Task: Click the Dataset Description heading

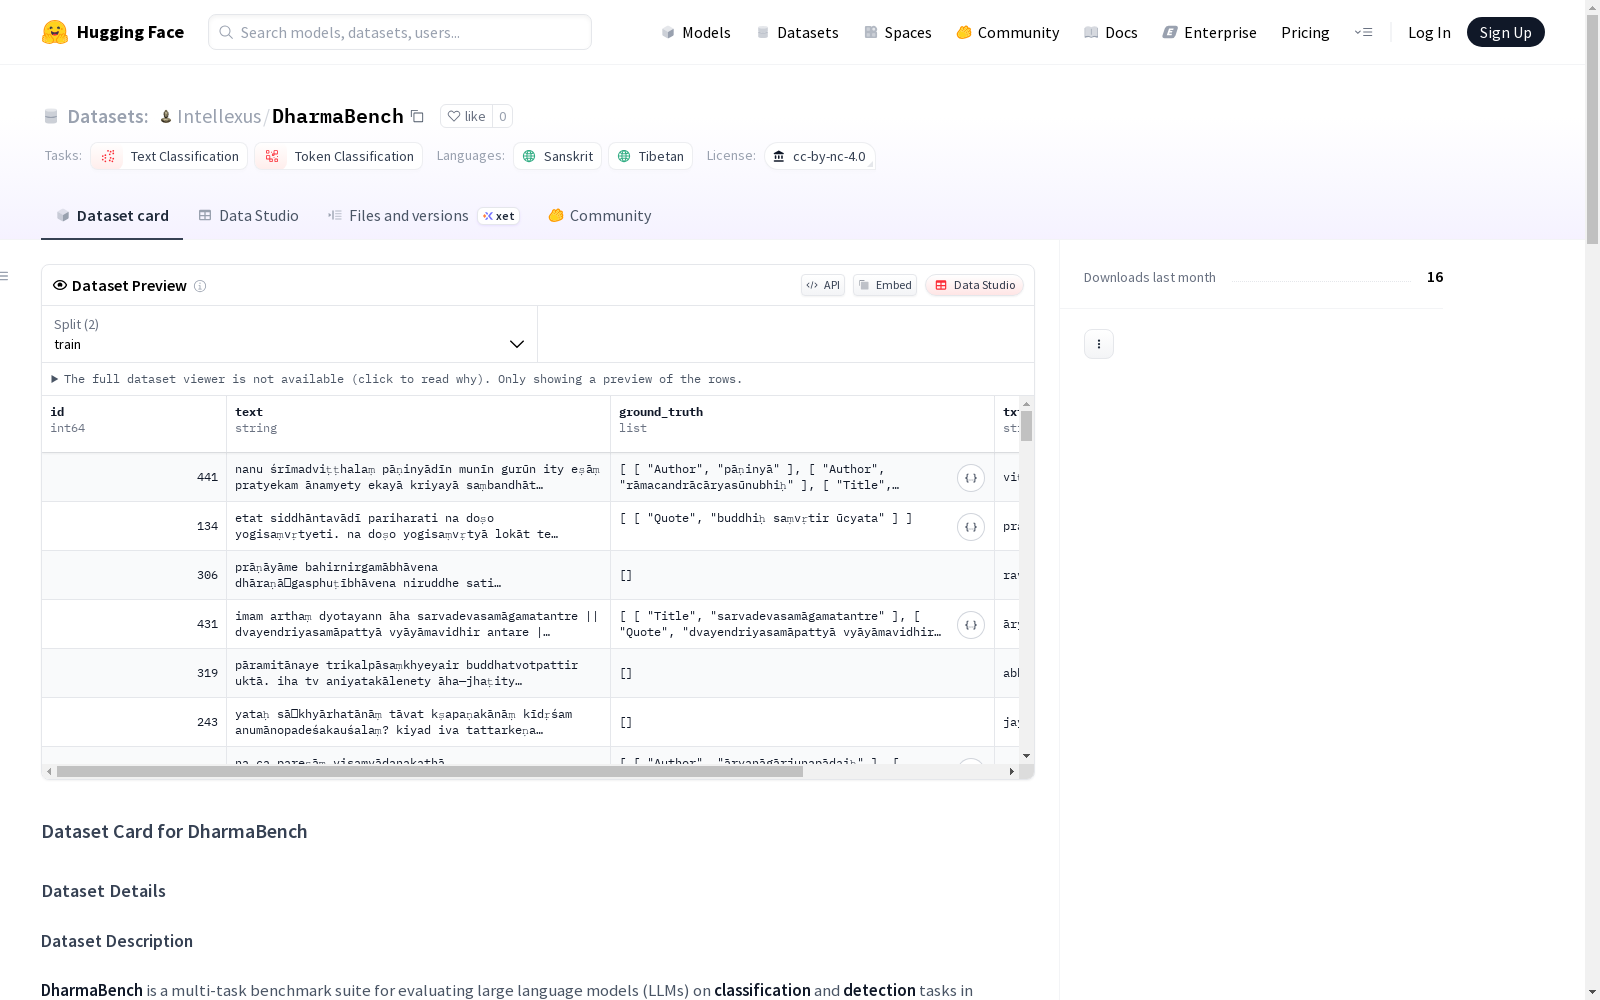Action: [117, 941]
